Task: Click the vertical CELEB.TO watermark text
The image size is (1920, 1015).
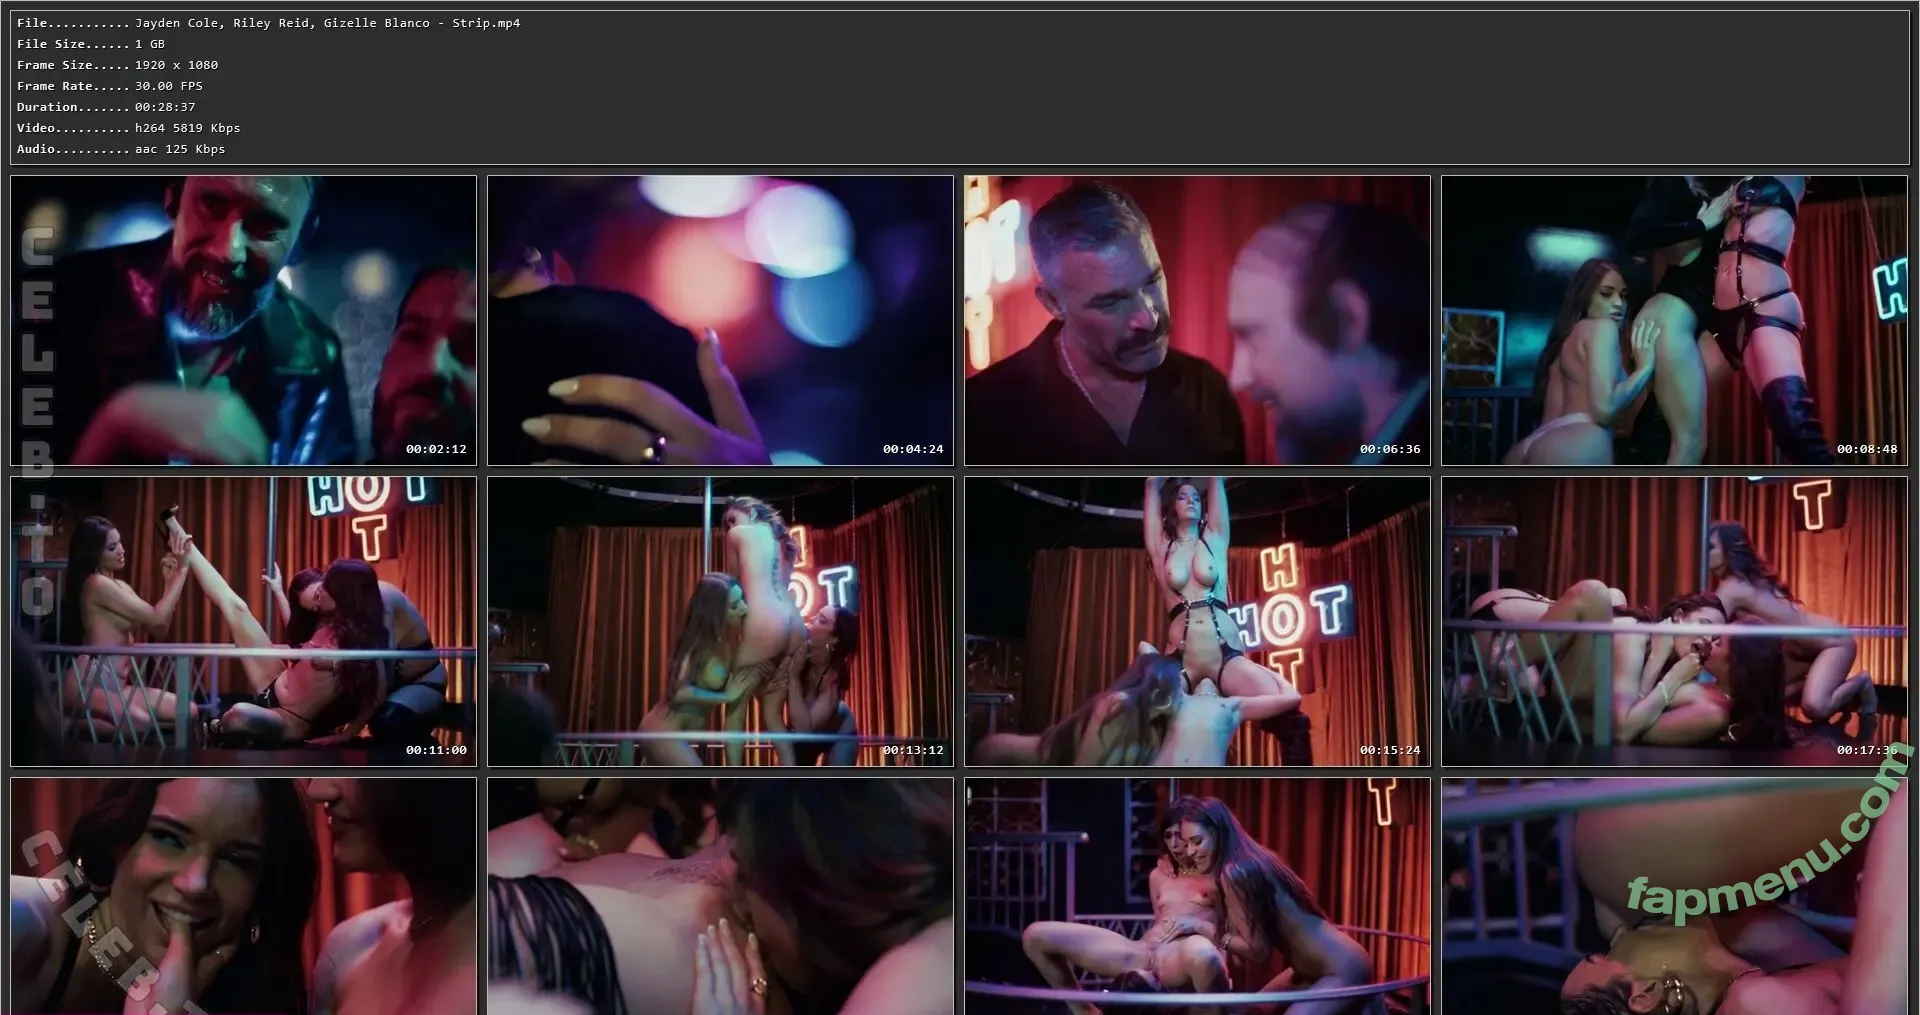Action: (x=37, y=420)
